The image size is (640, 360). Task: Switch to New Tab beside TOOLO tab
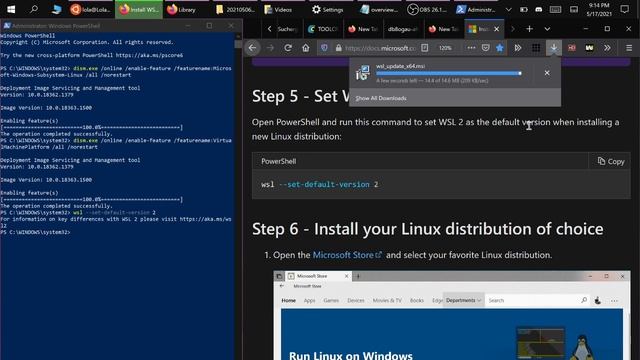[x=363, y=29]
